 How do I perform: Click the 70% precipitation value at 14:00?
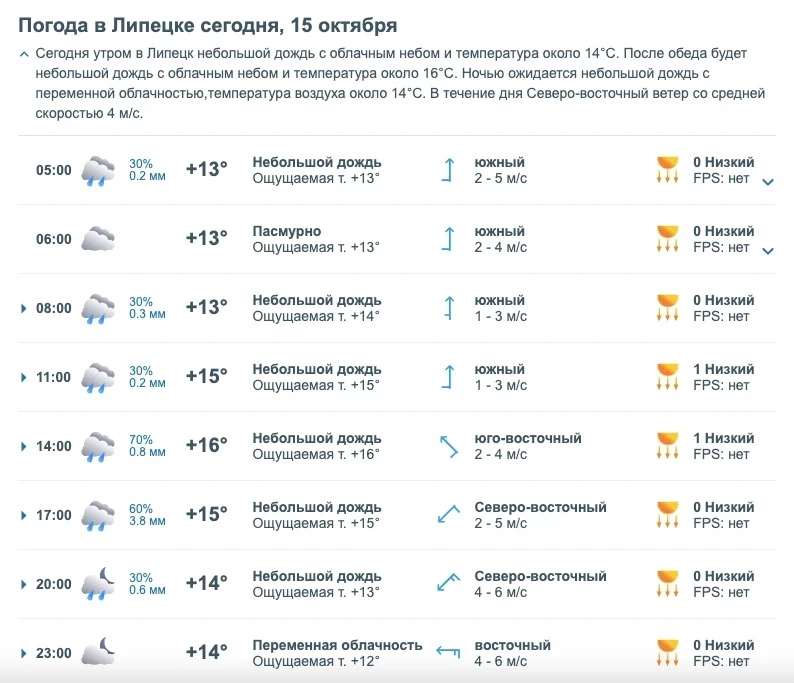pyautogui.click(x=141, y=439)
